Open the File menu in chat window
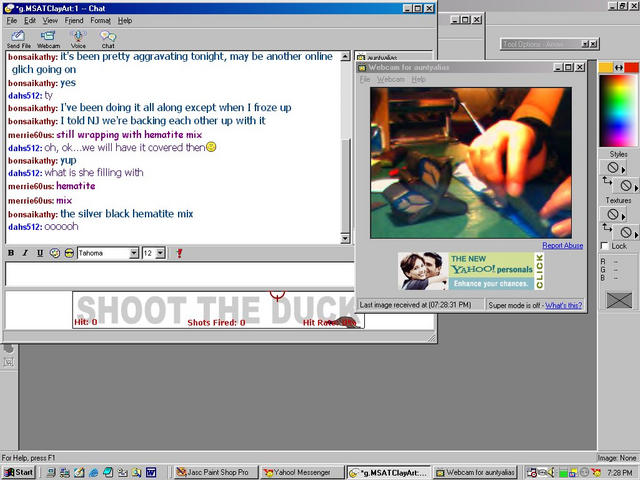The width and height of the screenshot is (640, 480). click(x=12, y=20)
